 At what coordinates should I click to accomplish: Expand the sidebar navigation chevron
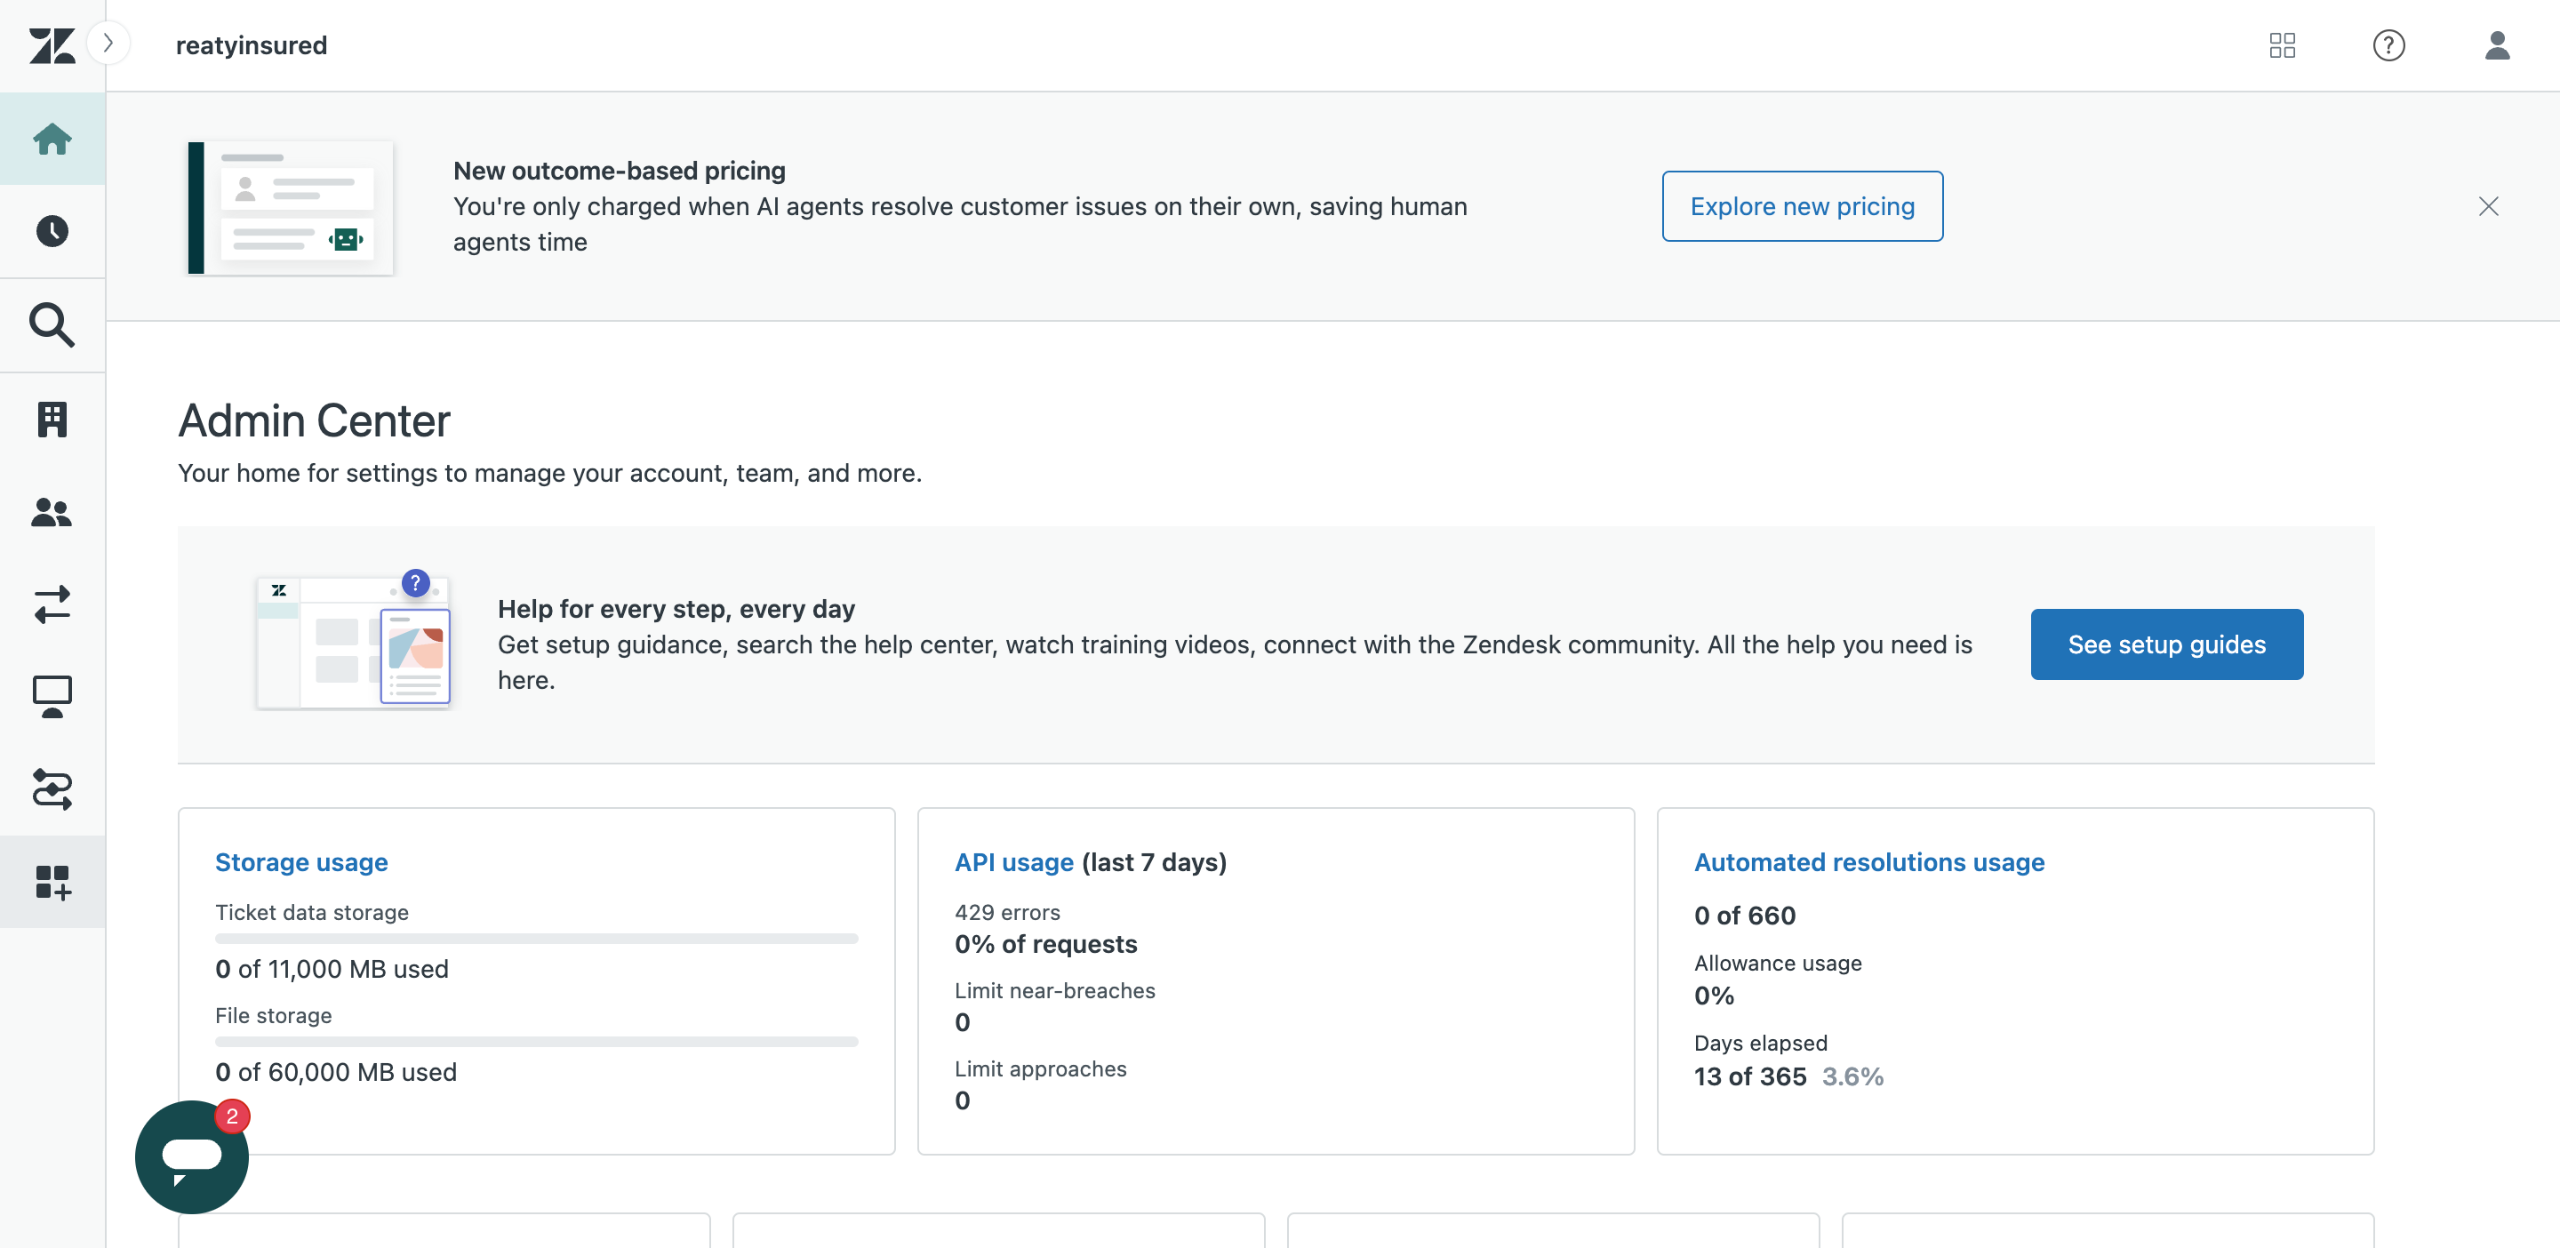(x=108, y=43)
